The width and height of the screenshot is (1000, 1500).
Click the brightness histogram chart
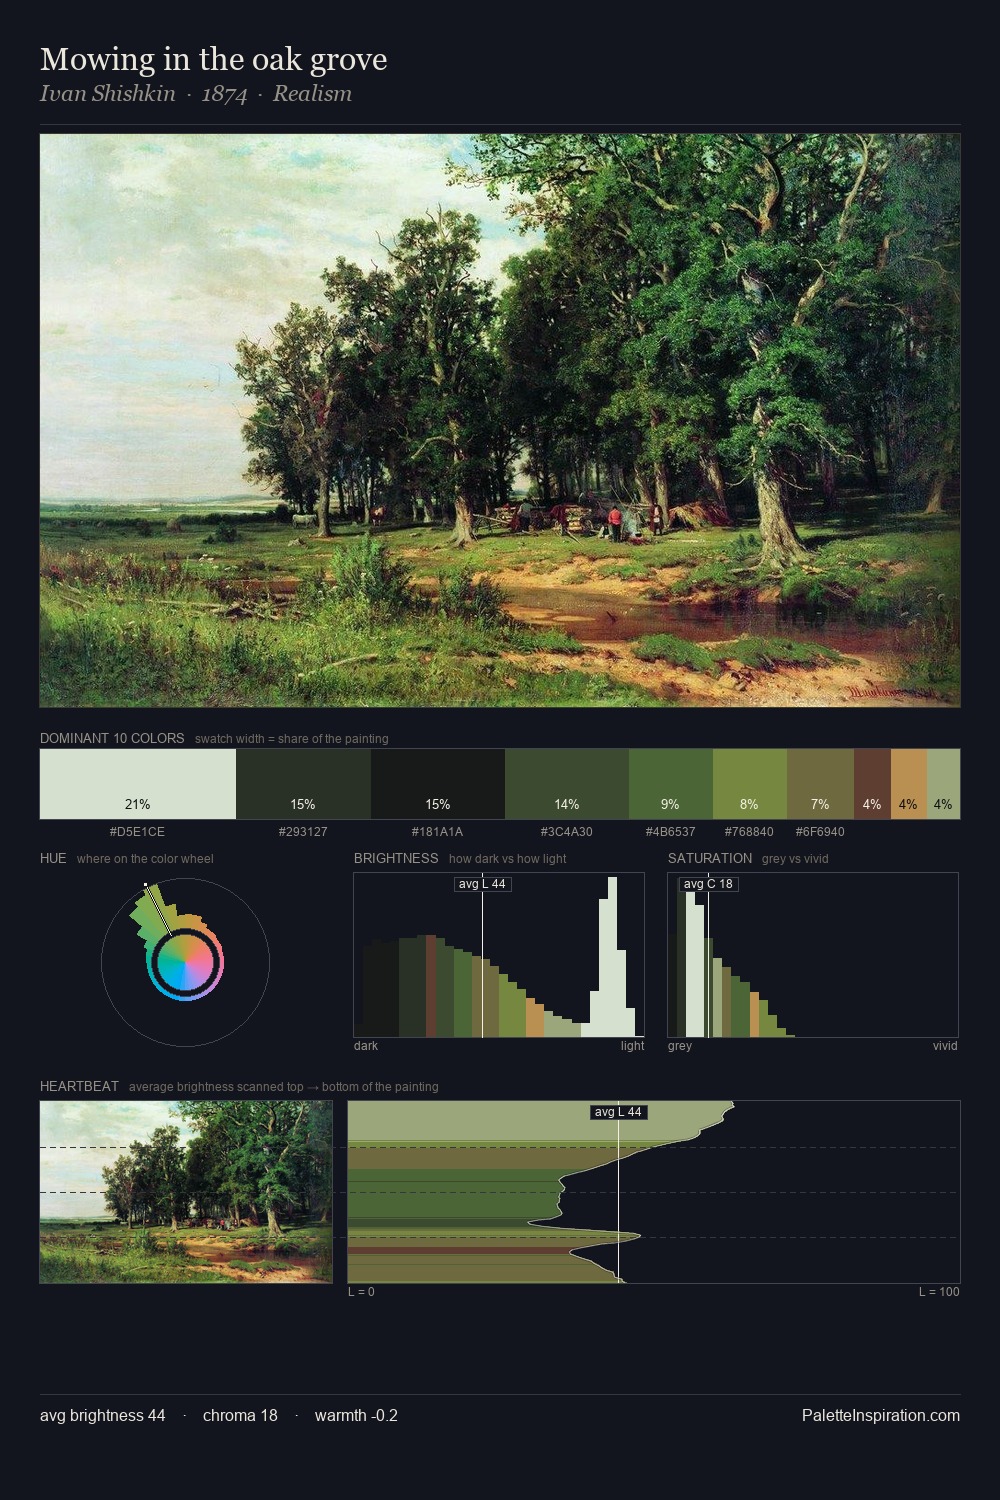499,955
